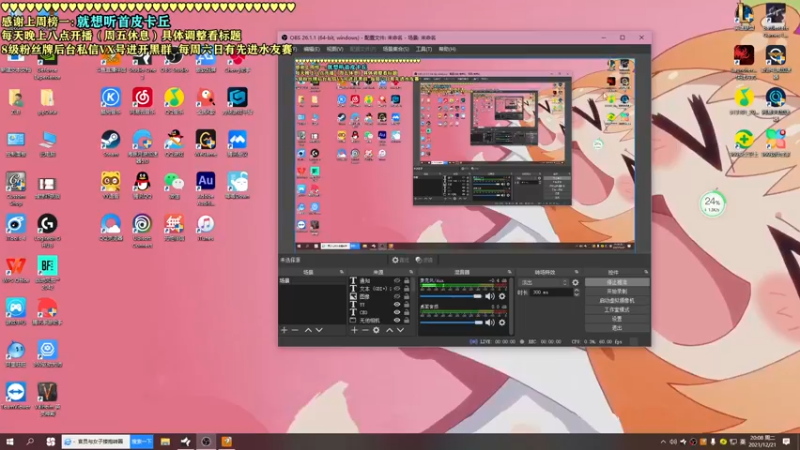800x450 pixels.
Task: Open the 配置文件(P) menu in OBS
Action: tap(363, 49)
